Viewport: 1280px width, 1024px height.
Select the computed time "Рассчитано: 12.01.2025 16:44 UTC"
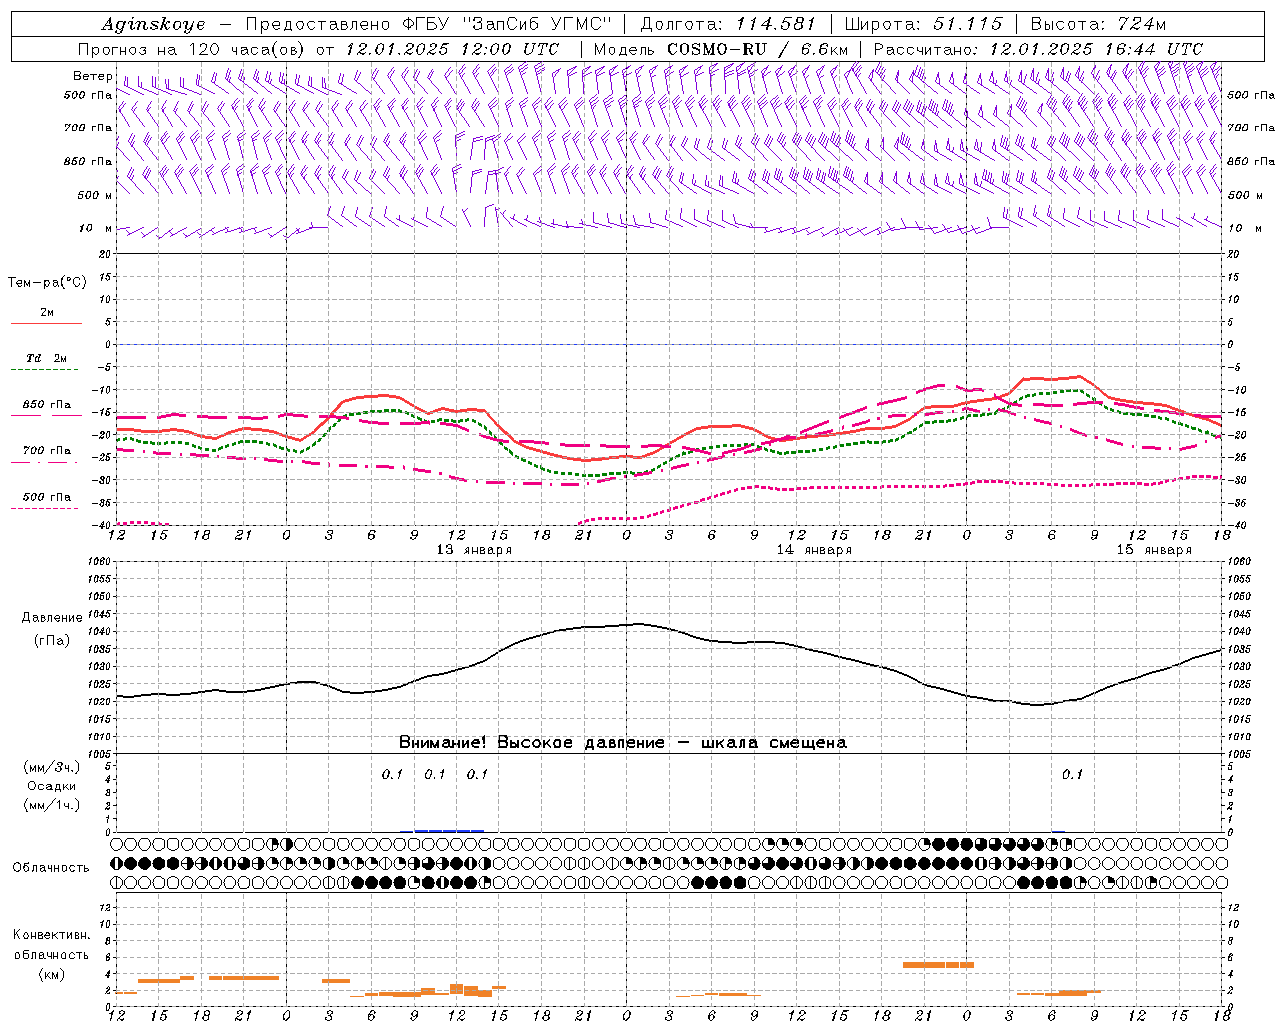tap(1038, 49)
